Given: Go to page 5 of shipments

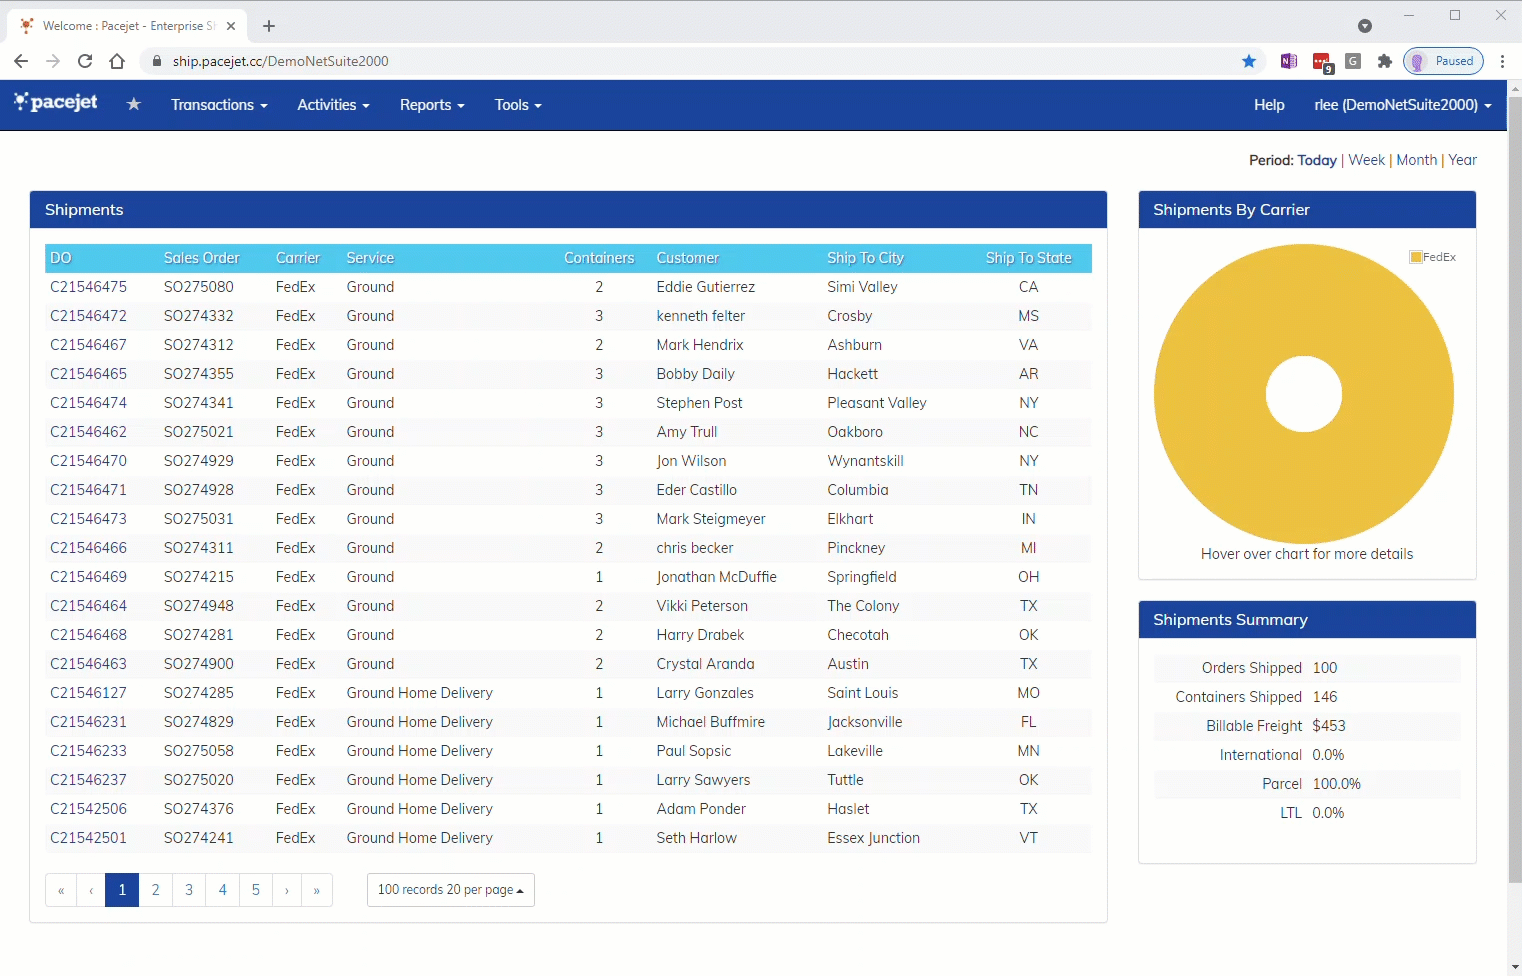Looking at the screenshot, I should pyautogui.click(x=256, y=890).
